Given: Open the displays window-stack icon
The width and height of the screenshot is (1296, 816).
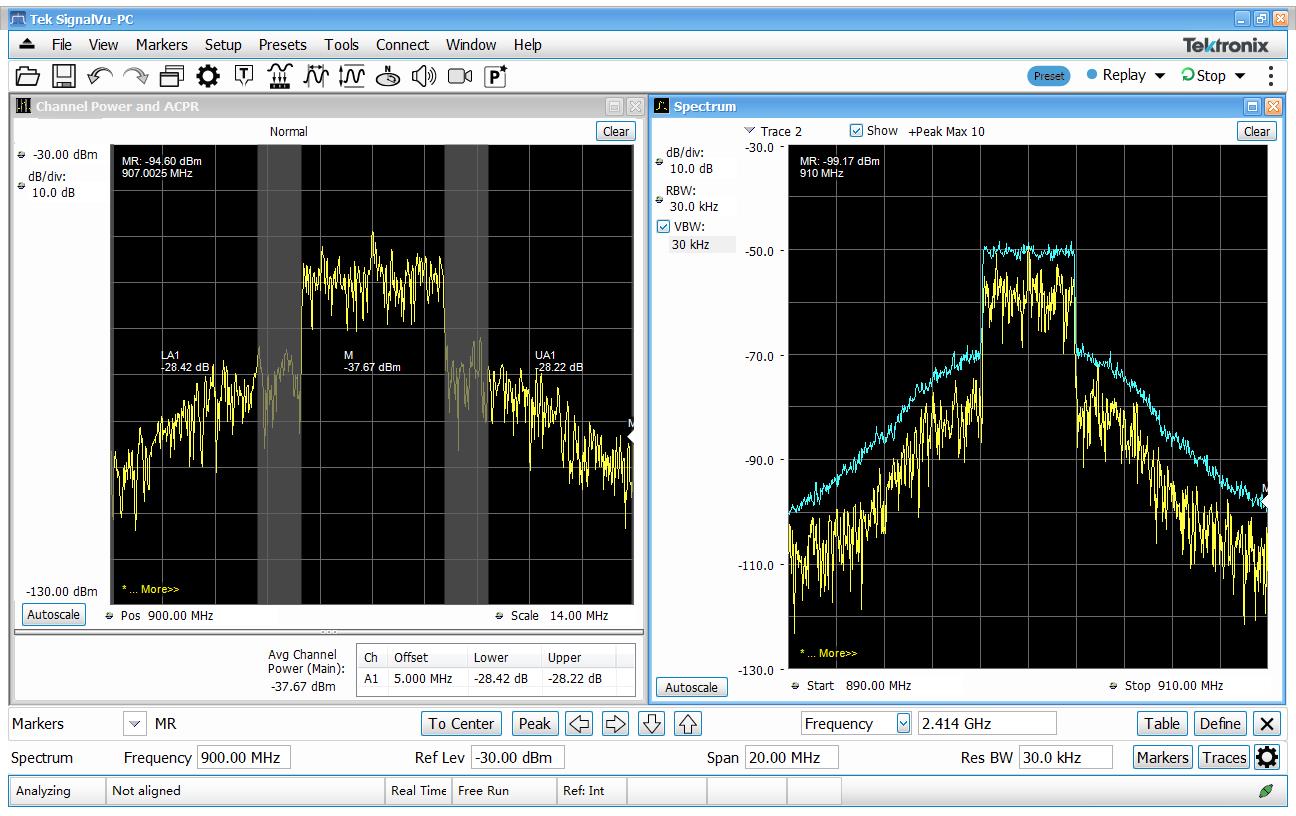Looking at the screenshot, I should click(172, 76).
